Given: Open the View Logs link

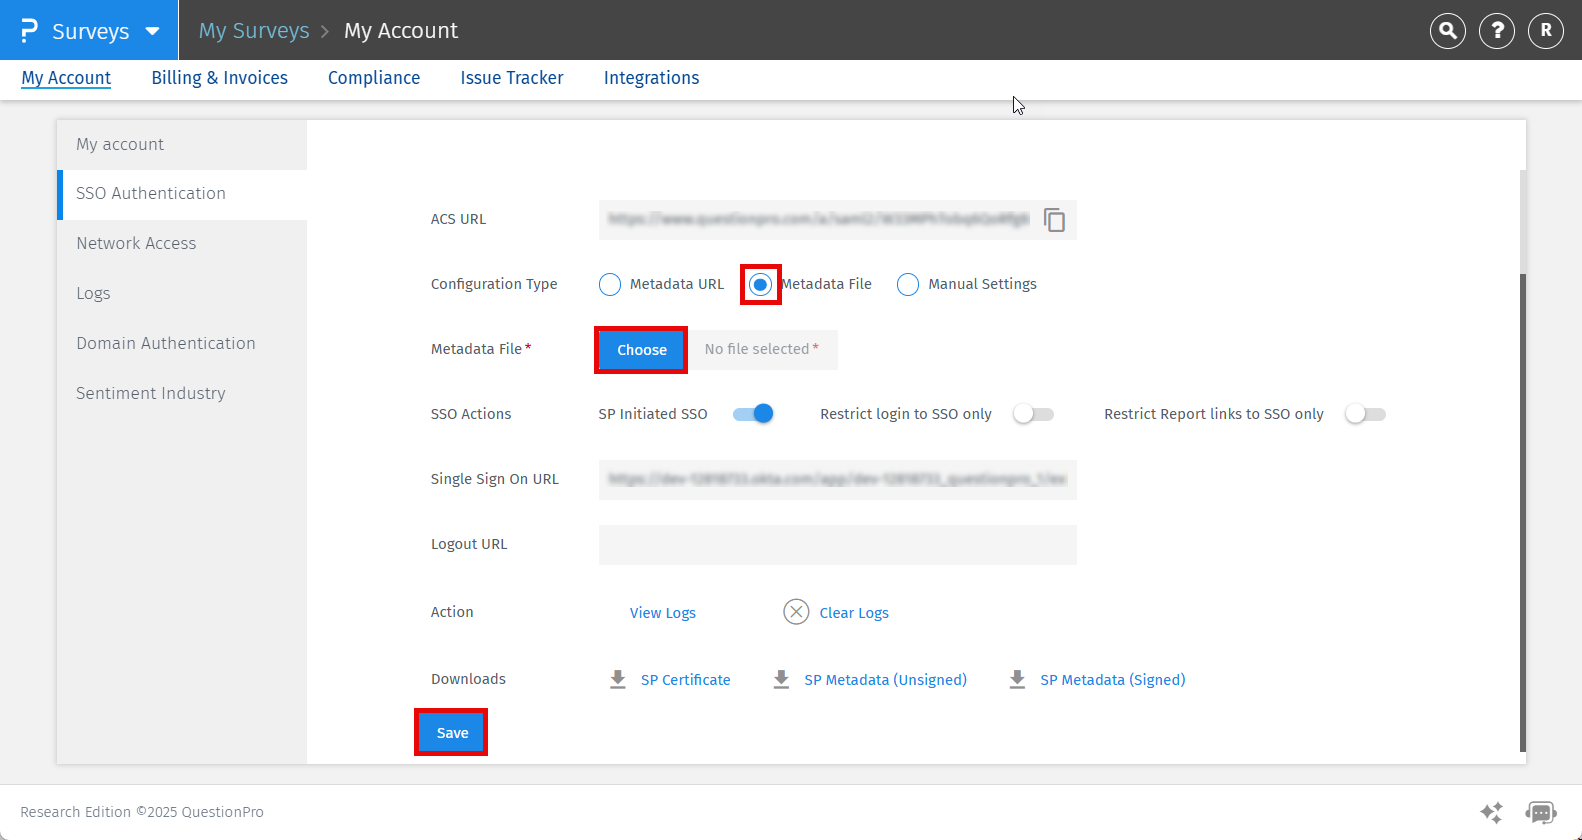Looking at the screenshot, I should pos(662,613).
